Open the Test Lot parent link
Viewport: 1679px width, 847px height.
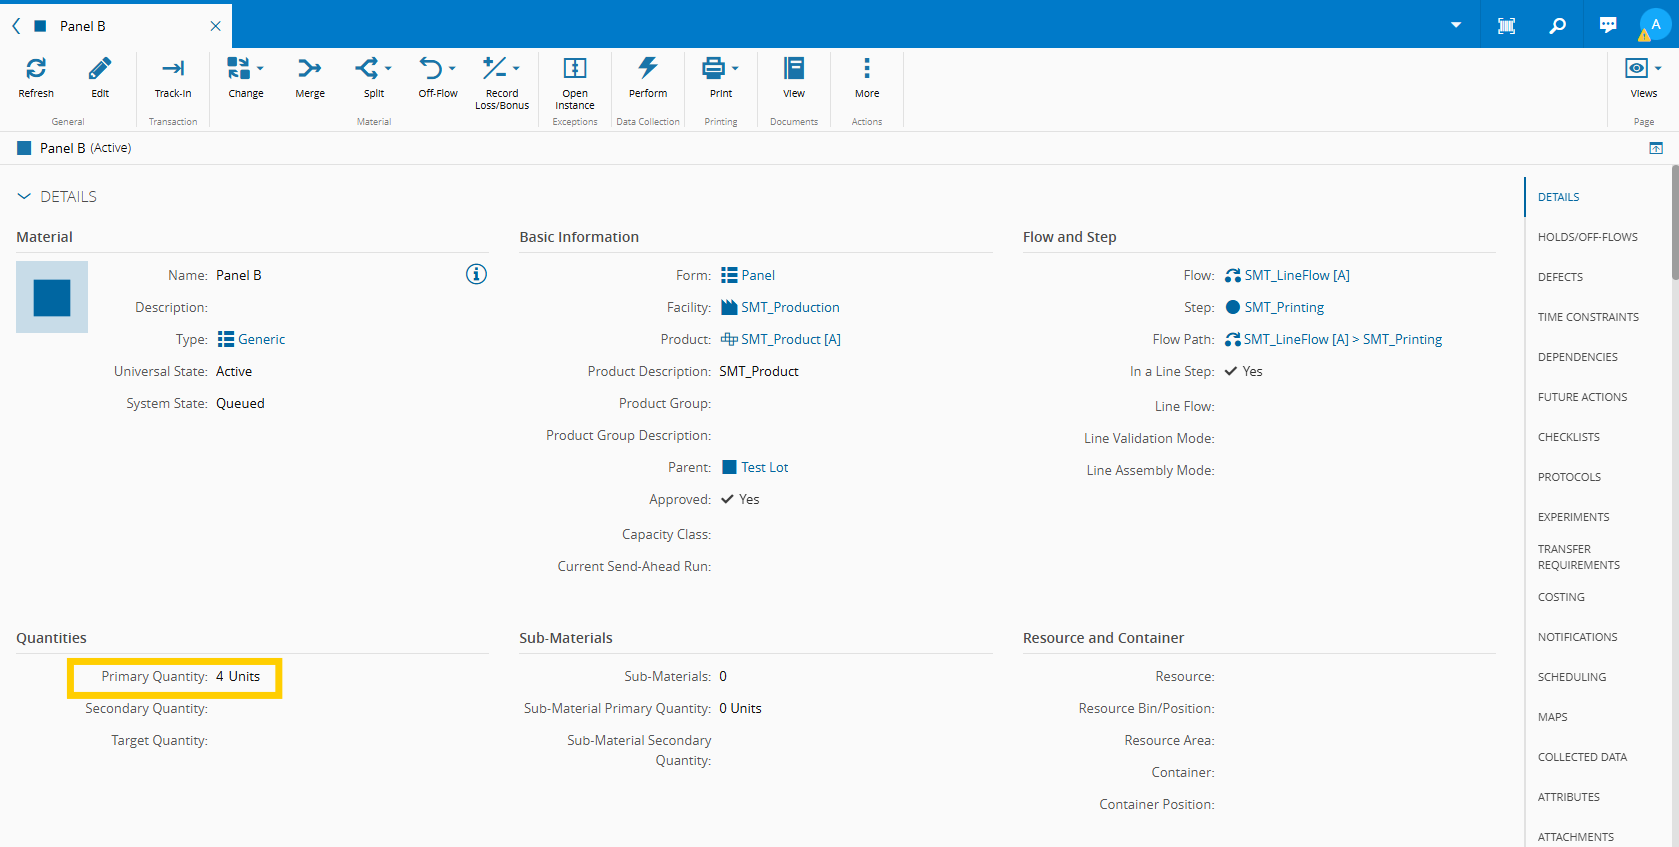click(x=764, y=467)
